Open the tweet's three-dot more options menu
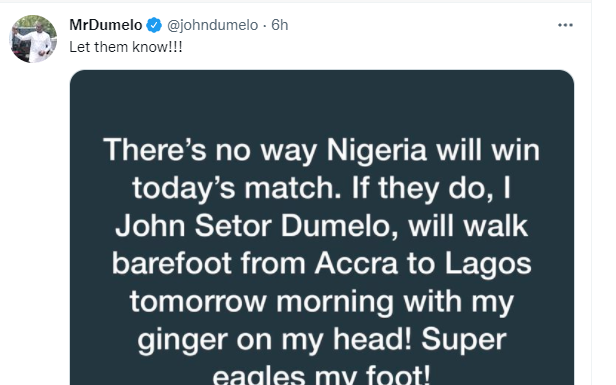Screen dimensions: 616x385 [x=565, y=25]
